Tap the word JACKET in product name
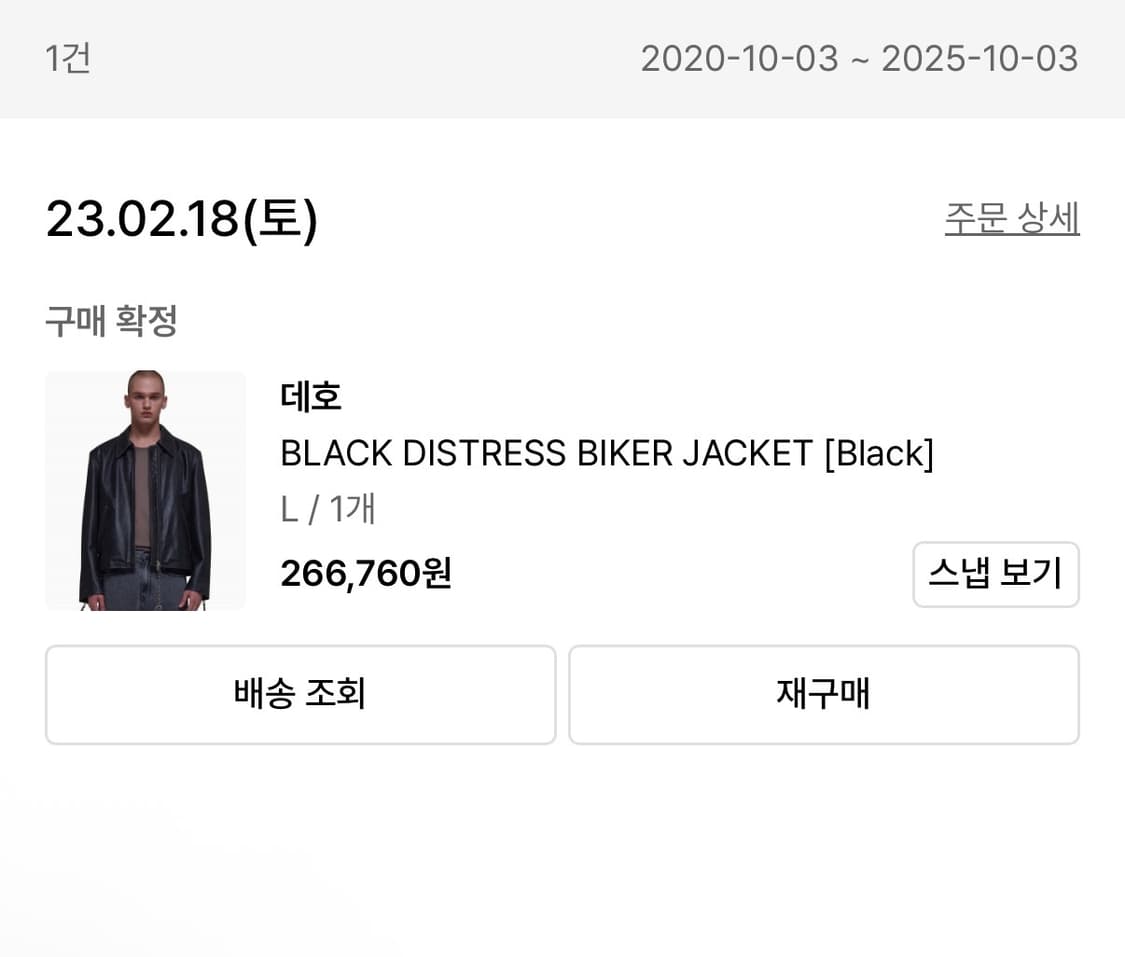Image resolution: width=1125 pixels, height=957 pixels. click(747, 454)
